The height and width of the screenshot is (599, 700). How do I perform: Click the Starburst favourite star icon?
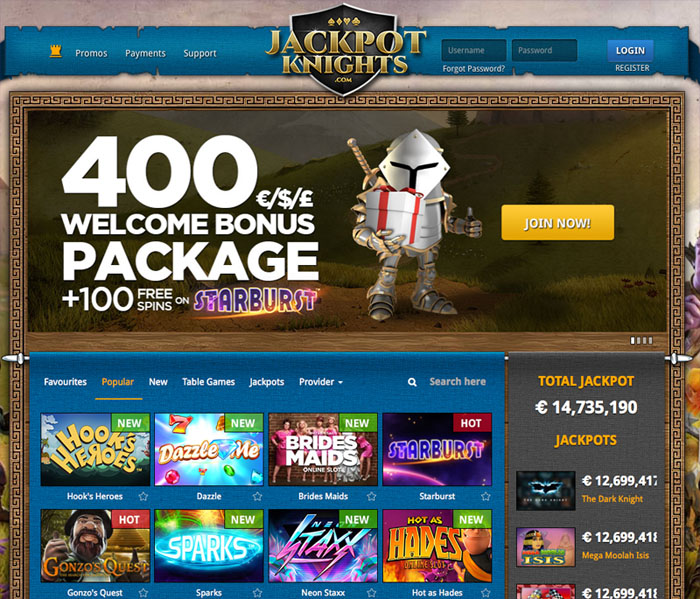click(x=486, y=496)
